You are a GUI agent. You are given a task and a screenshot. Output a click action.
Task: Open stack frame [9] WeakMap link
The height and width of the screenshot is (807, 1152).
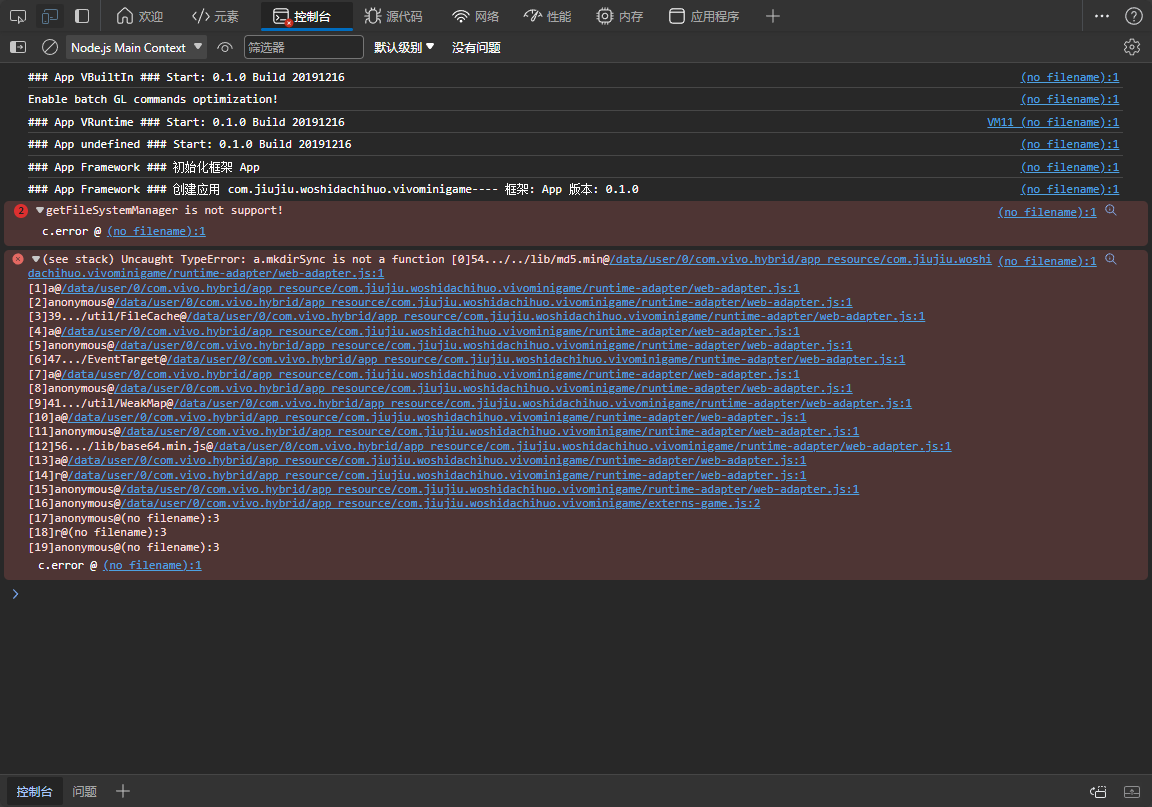[x=542, y=403]
